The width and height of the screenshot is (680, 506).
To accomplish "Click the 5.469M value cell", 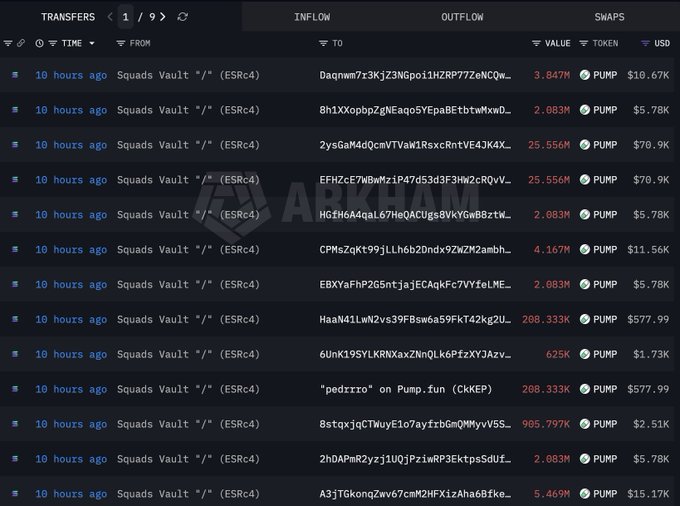I will [552, 494].
